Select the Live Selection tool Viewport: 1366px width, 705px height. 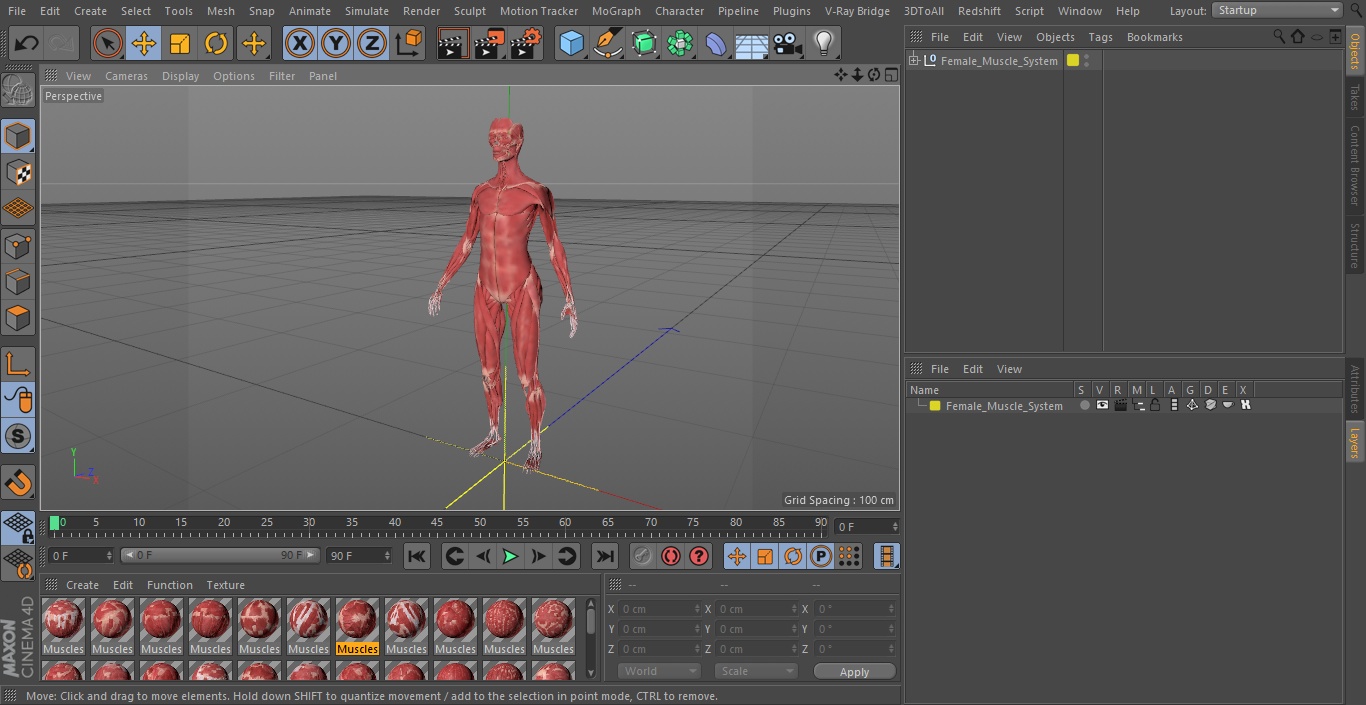[108, 43]
